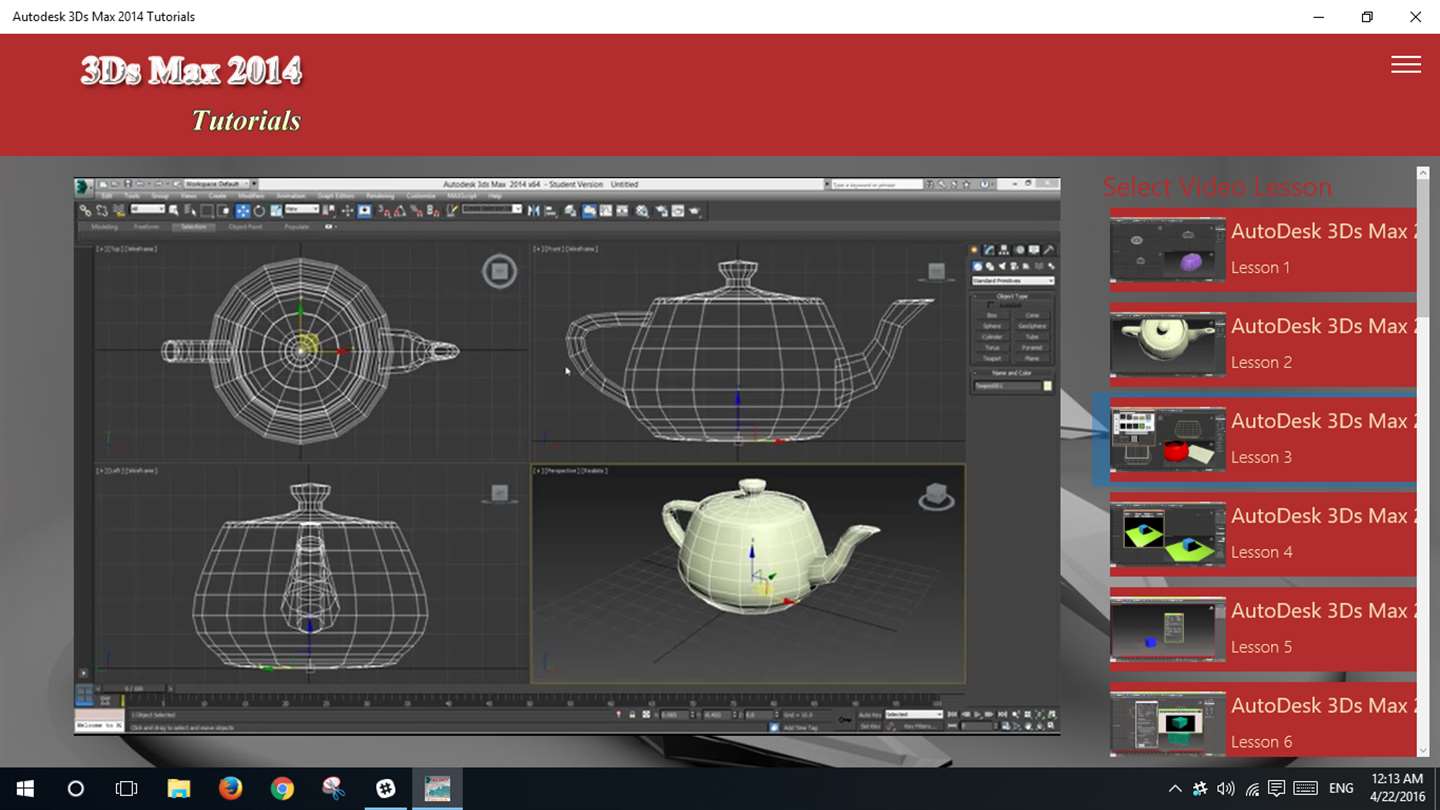The image size is (1440, 810).
Task: Enable the AutoGrid checkbox
Action: point(991,305)
